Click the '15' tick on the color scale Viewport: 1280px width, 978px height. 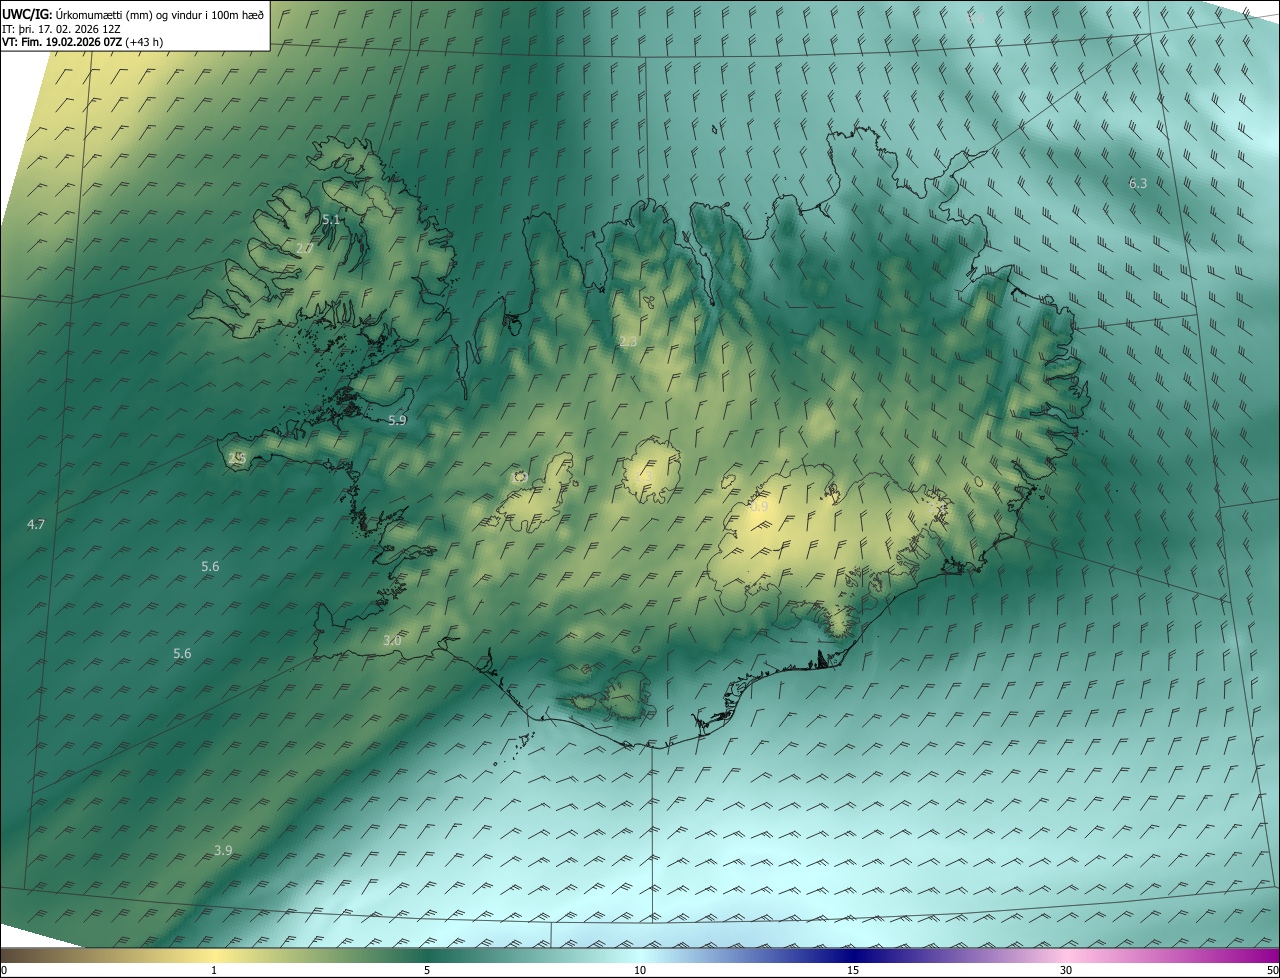pos(853,970)
